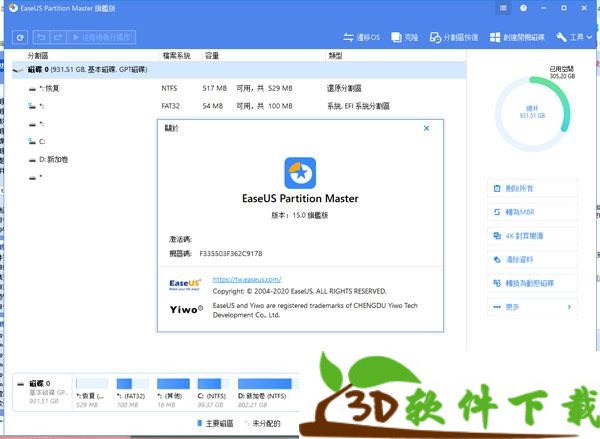Viewport: 600px width, 439px height.
Task: Click the blue Primary legend entry
Action: [x=215, y=423]
